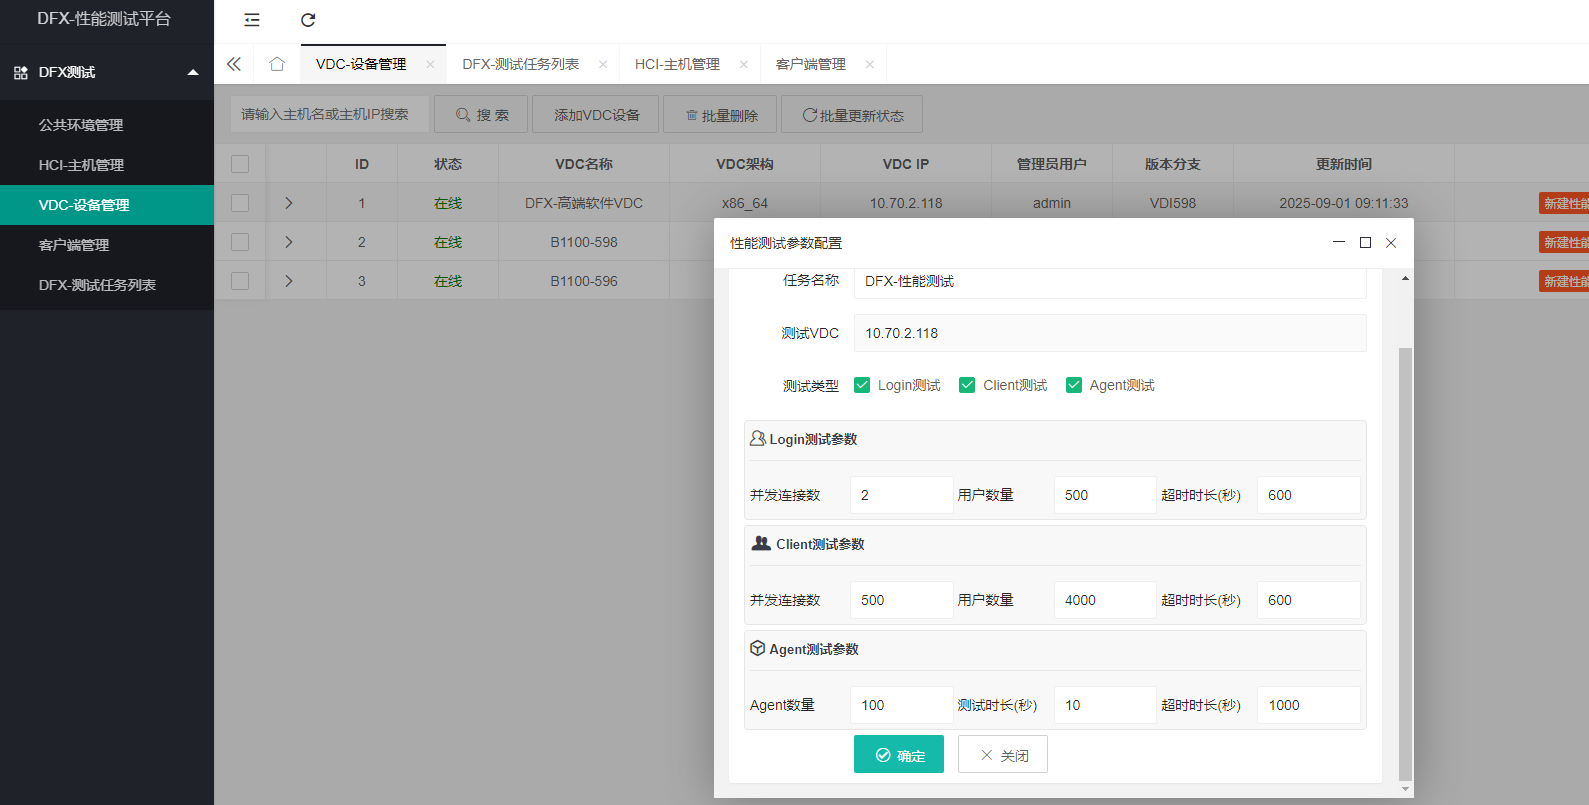Click the 关闭 button in dialog

click(x=1003, y=755)
